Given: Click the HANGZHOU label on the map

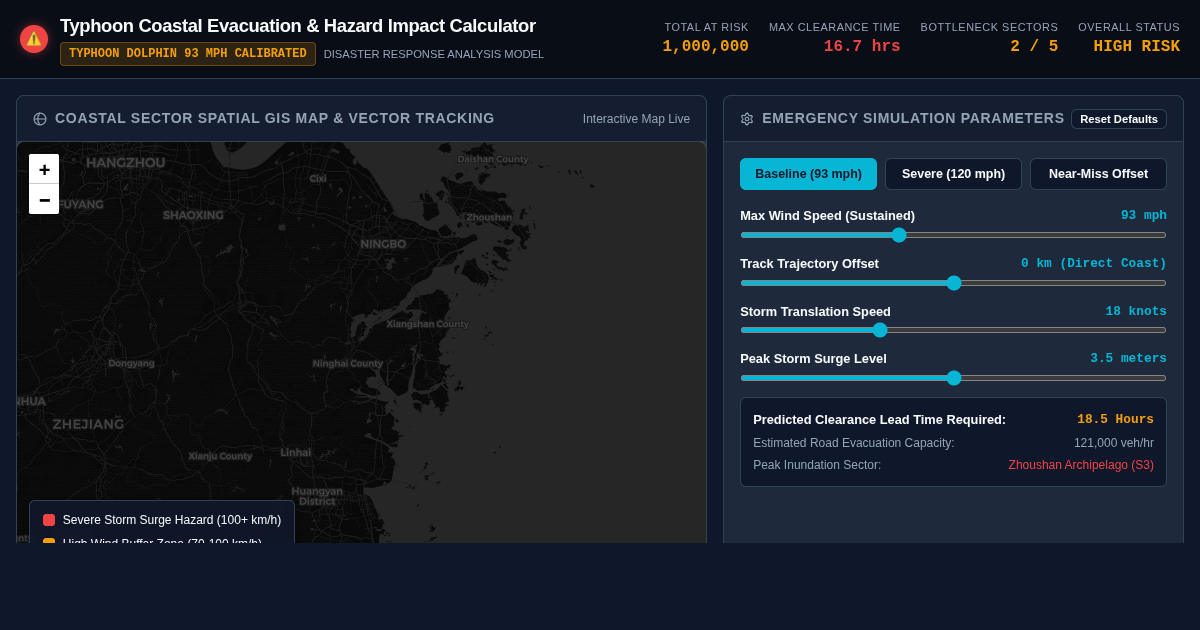Looking at the screenshot, I should 125,163.
